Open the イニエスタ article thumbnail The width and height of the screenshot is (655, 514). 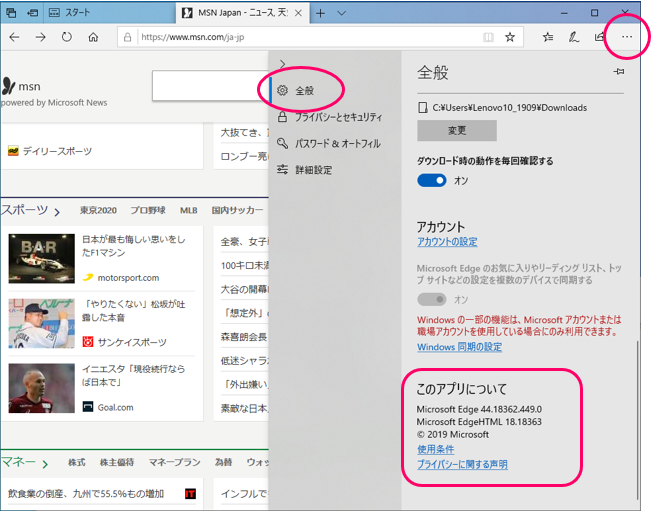coord(41,388)
